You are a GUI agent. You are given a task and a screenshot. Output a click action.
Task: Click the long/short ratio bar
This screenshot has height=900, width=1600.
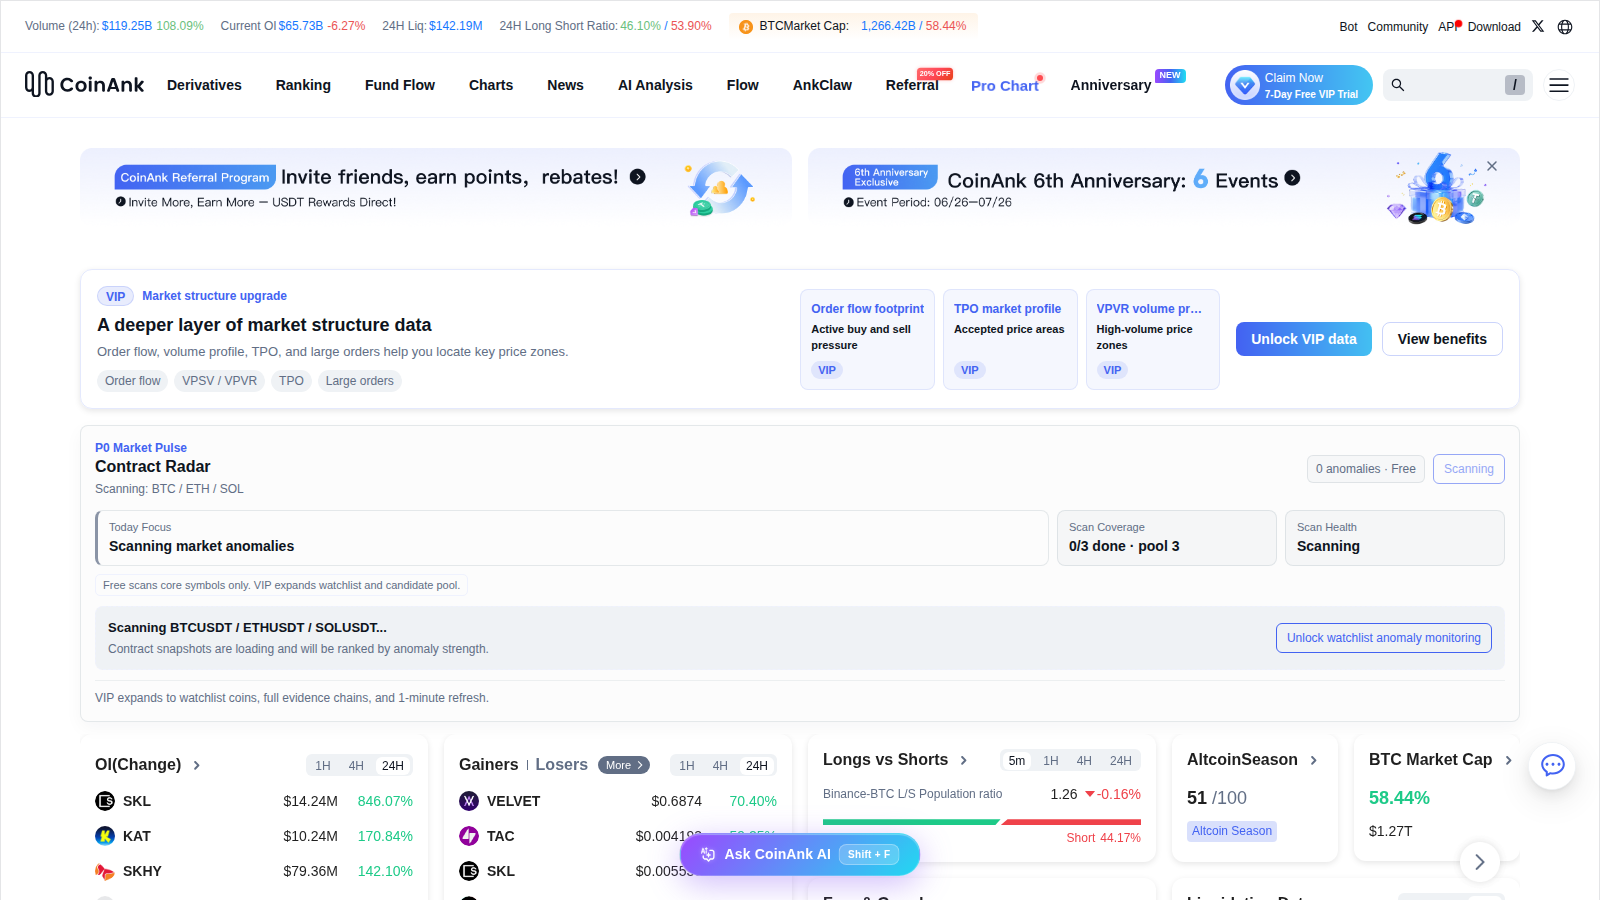(982, 822)
